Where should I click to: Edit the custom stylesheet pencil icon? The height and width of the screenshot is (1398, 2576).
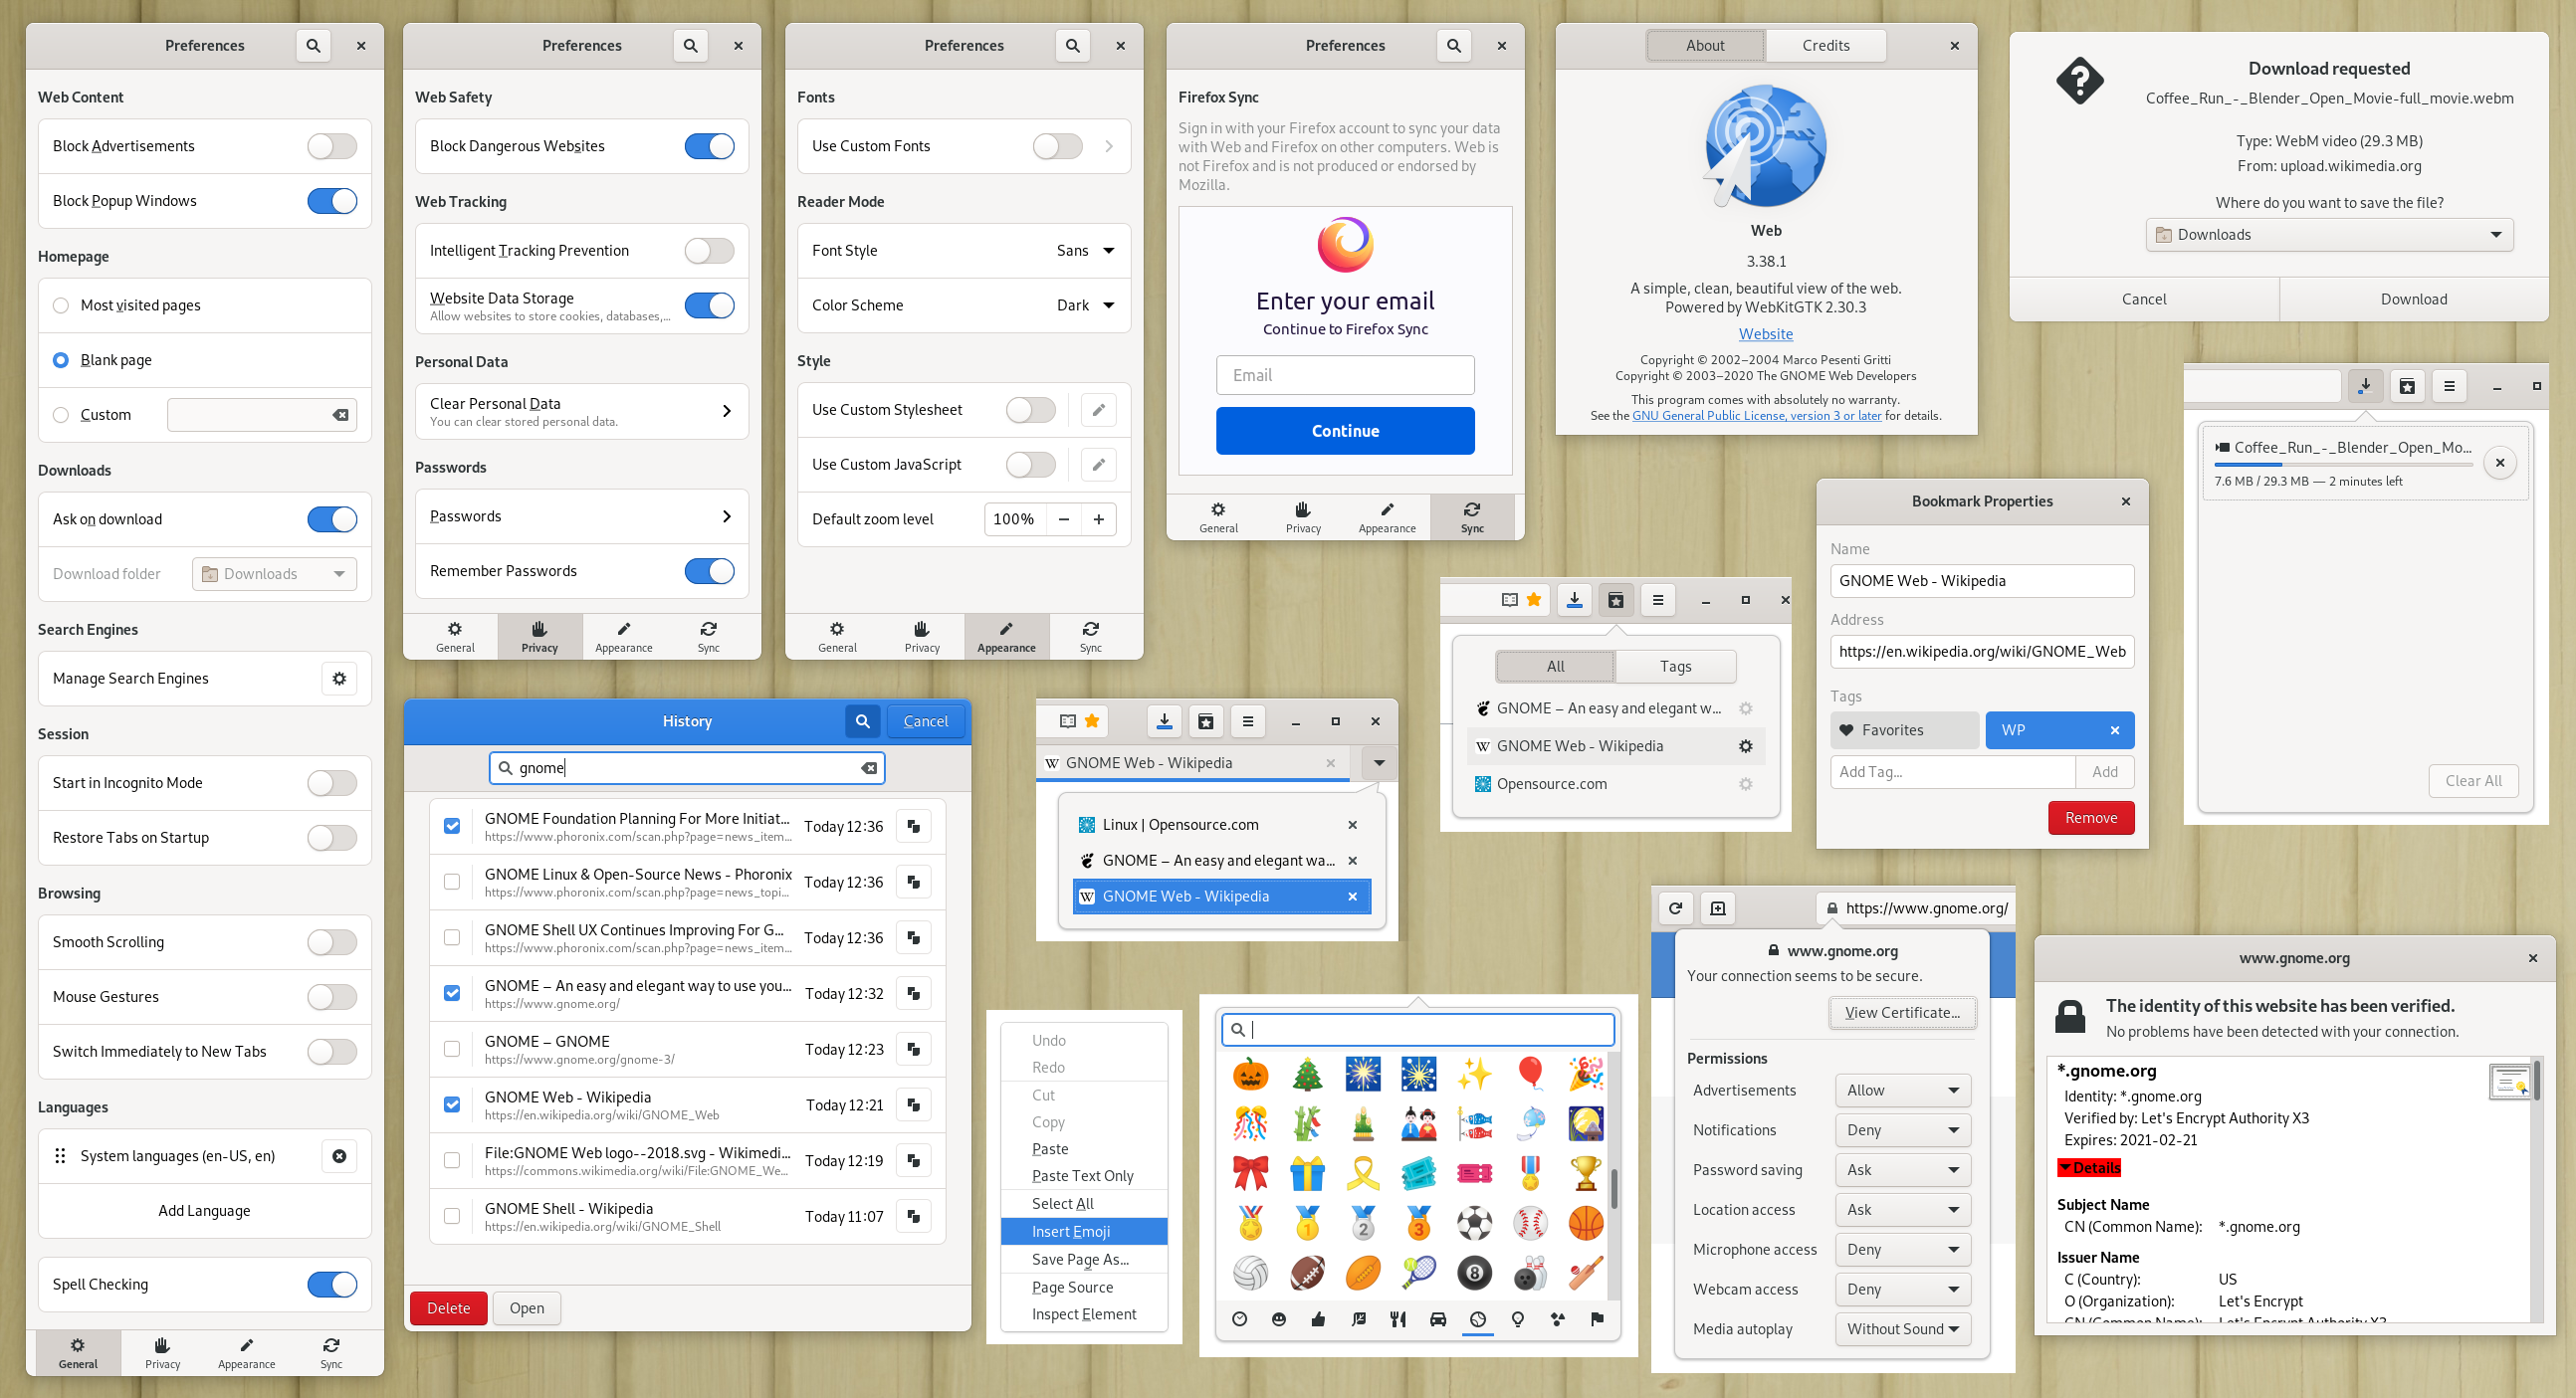[x=1098, y=409]
